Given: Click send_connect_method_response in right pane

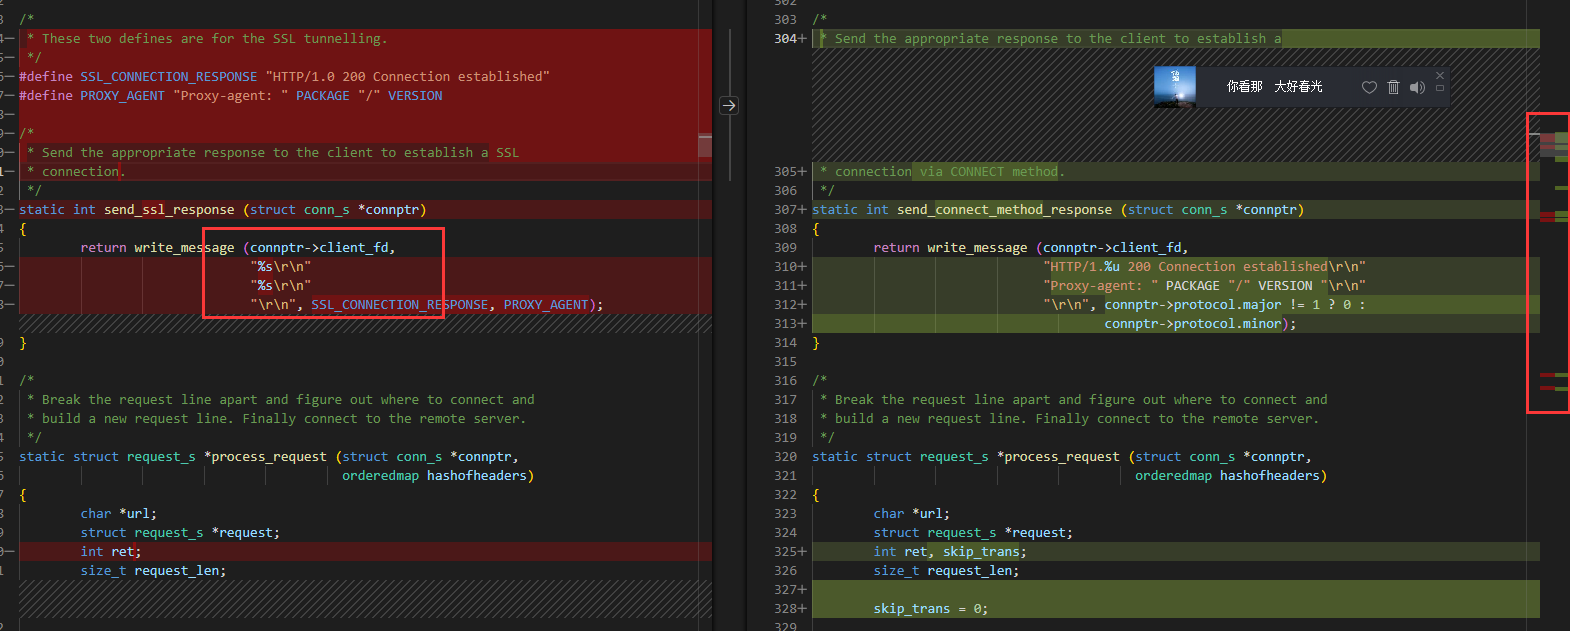Looking at the screenshot, I should [1004, 210].
